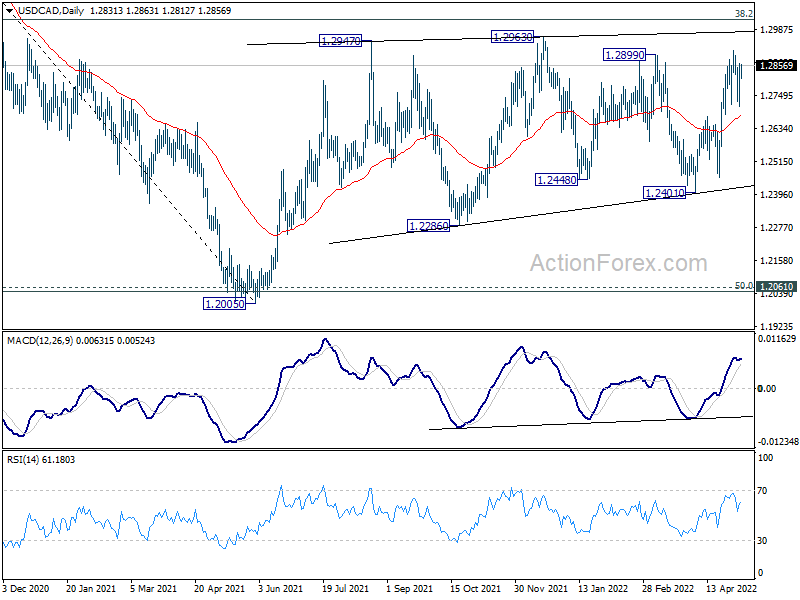The image size is (800, 600).
Task: Click the 1.22860 support price label
Action: (x=430, y=227)
